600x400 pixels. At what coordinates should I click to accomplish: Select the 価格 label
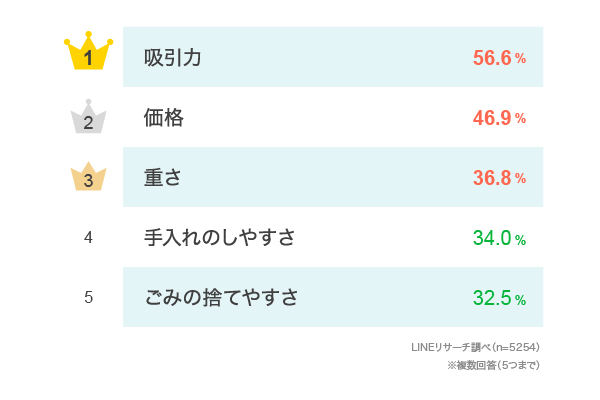pyautogui.click(x=164, y=118)
